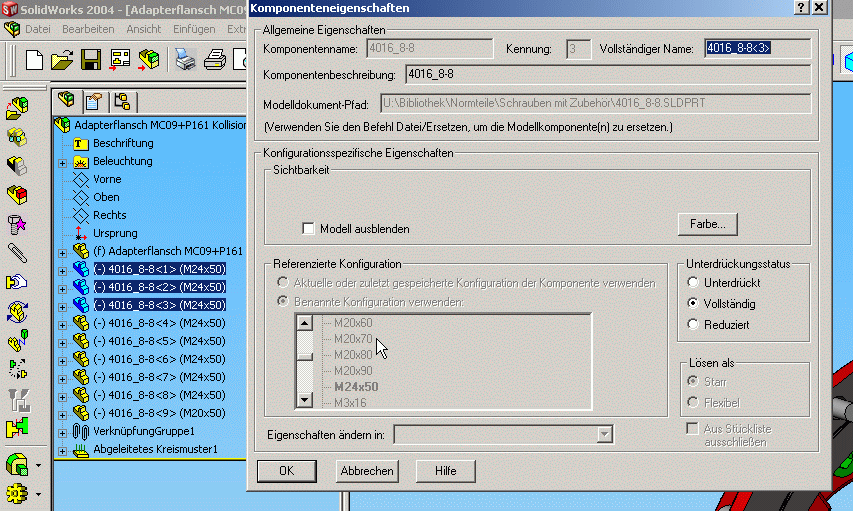The image size is (853, 511).
Task: Select the Reduziert radio button
Action: click(693, 324)
